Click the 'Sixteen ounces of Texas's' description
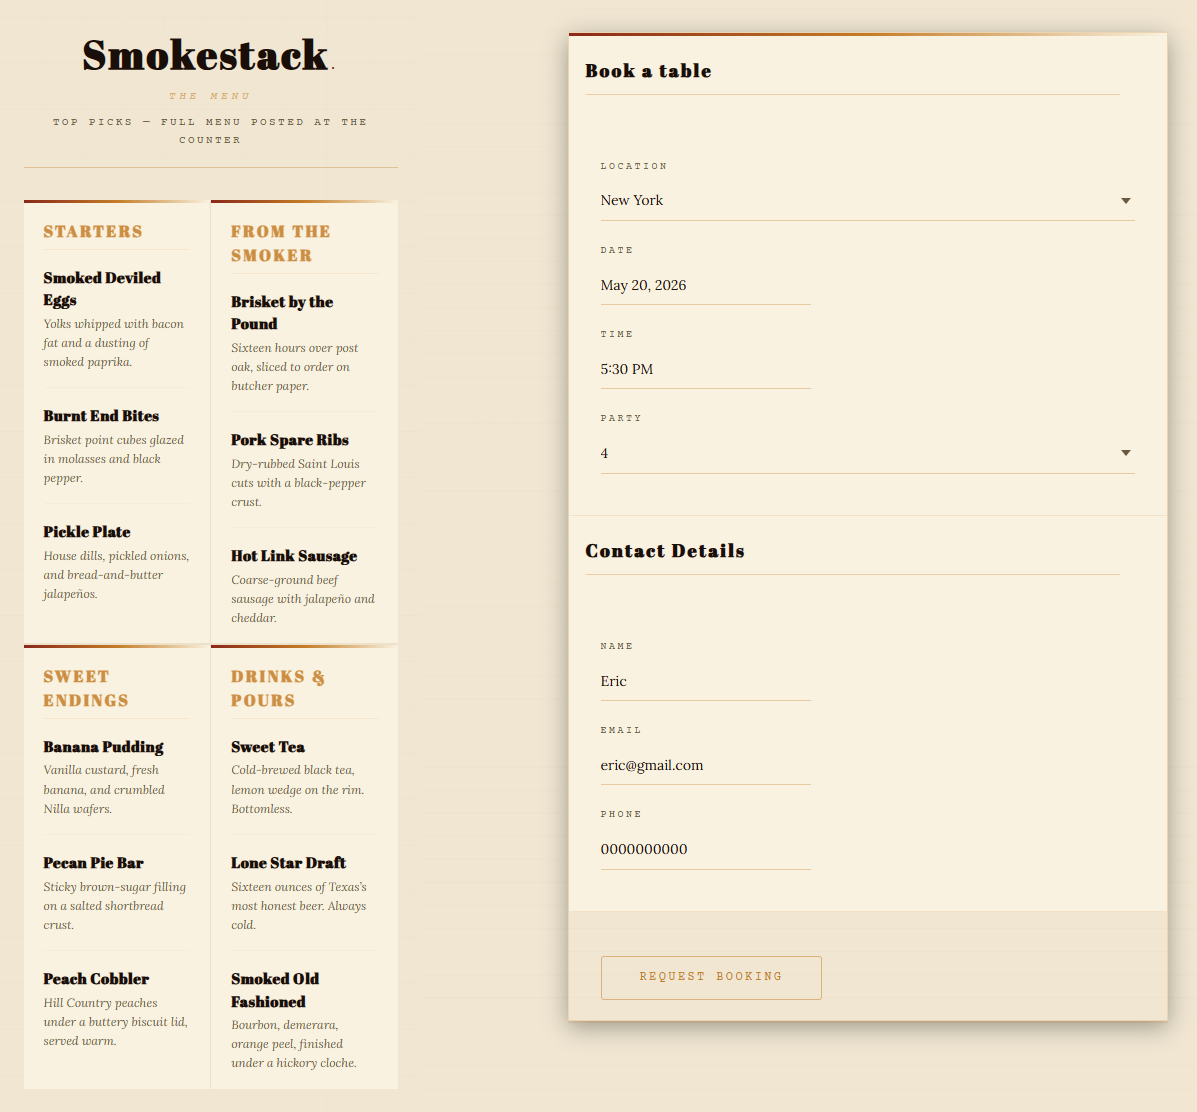The image size is (1197, 1112). click(299, 906)
